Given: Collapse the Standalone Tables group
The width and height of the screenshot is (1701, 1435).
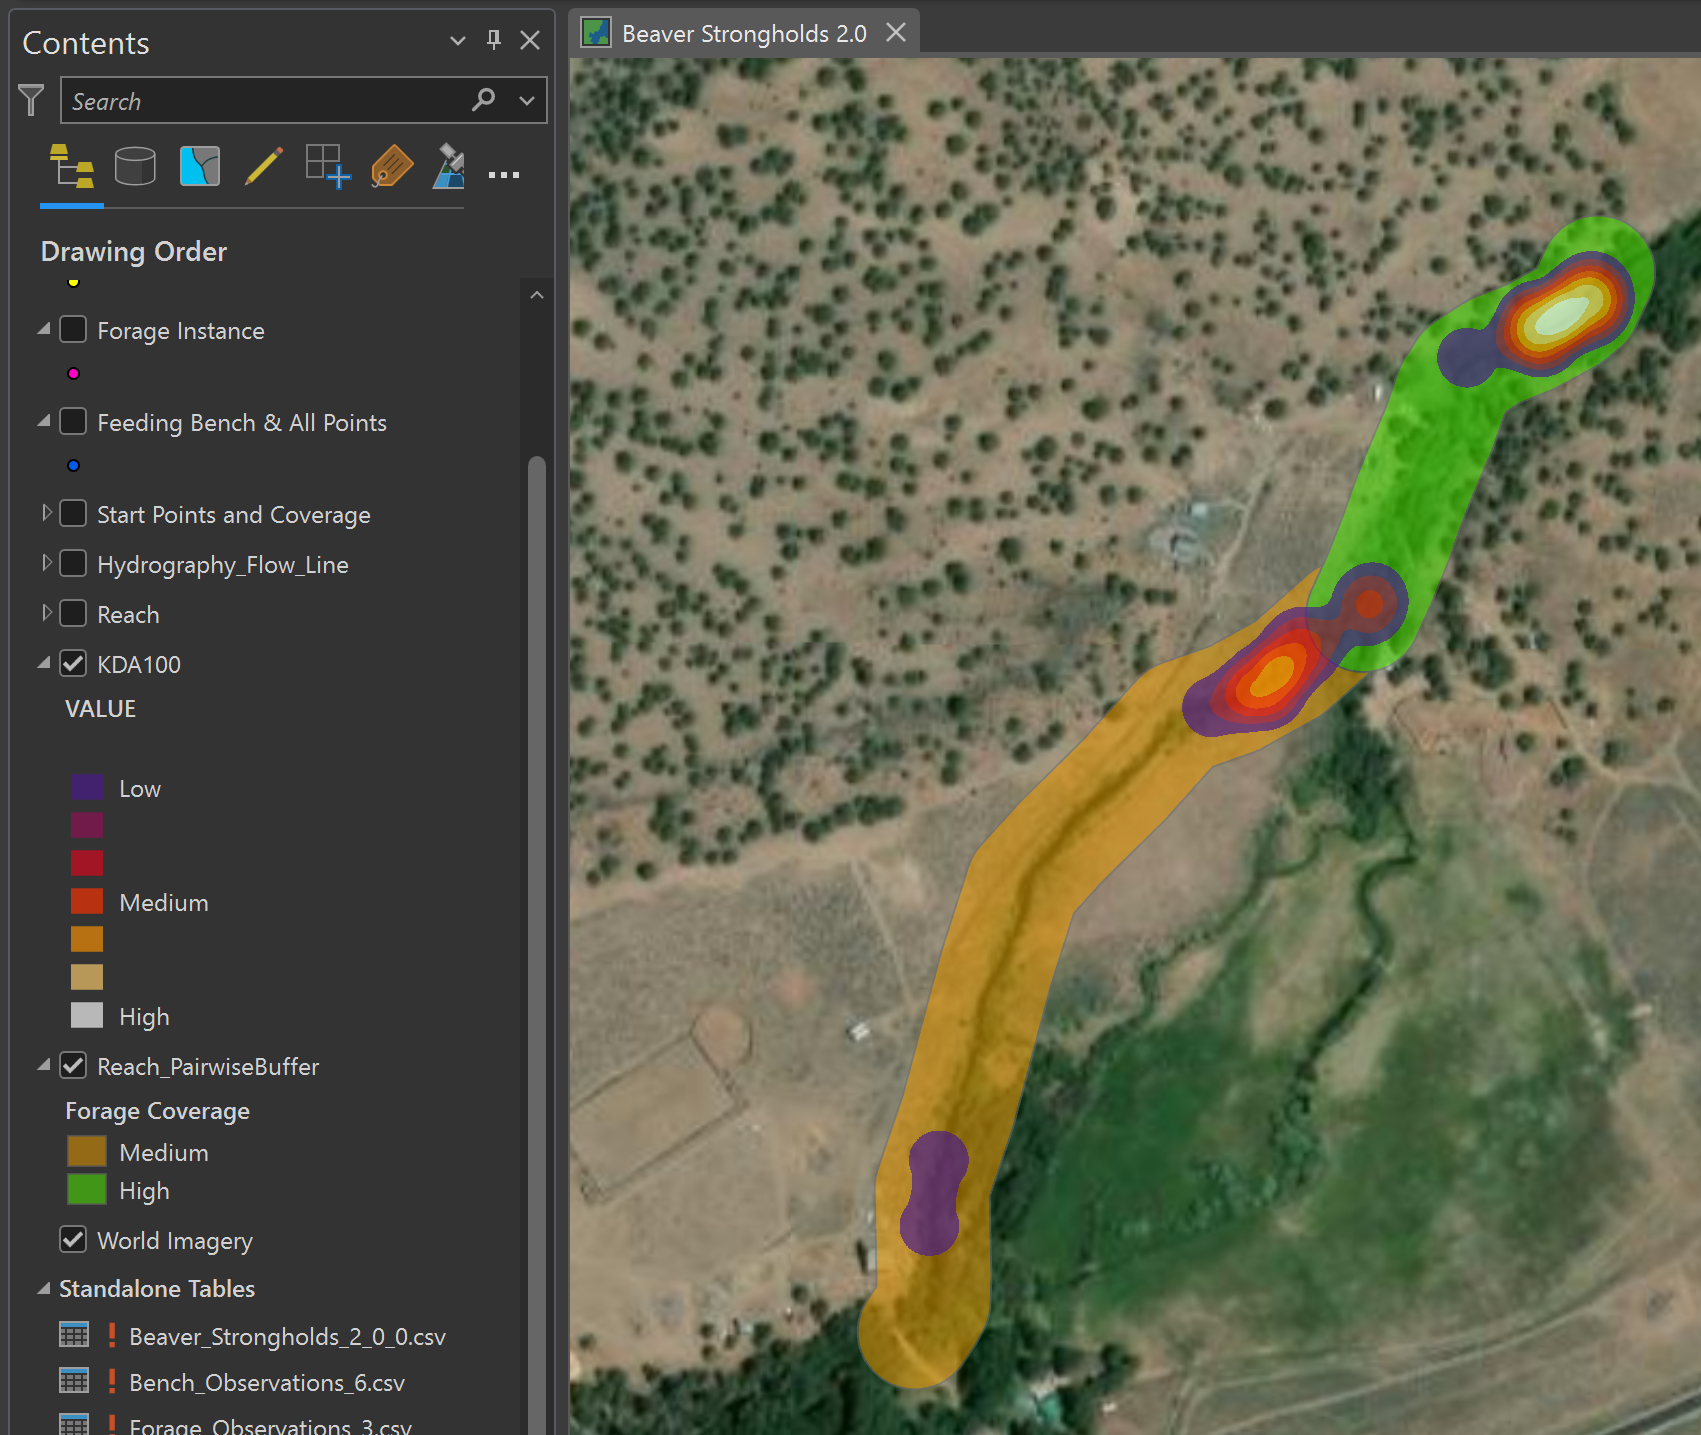Looking at the screenshot, I should pyautogui.click(x=44, y=1289).
